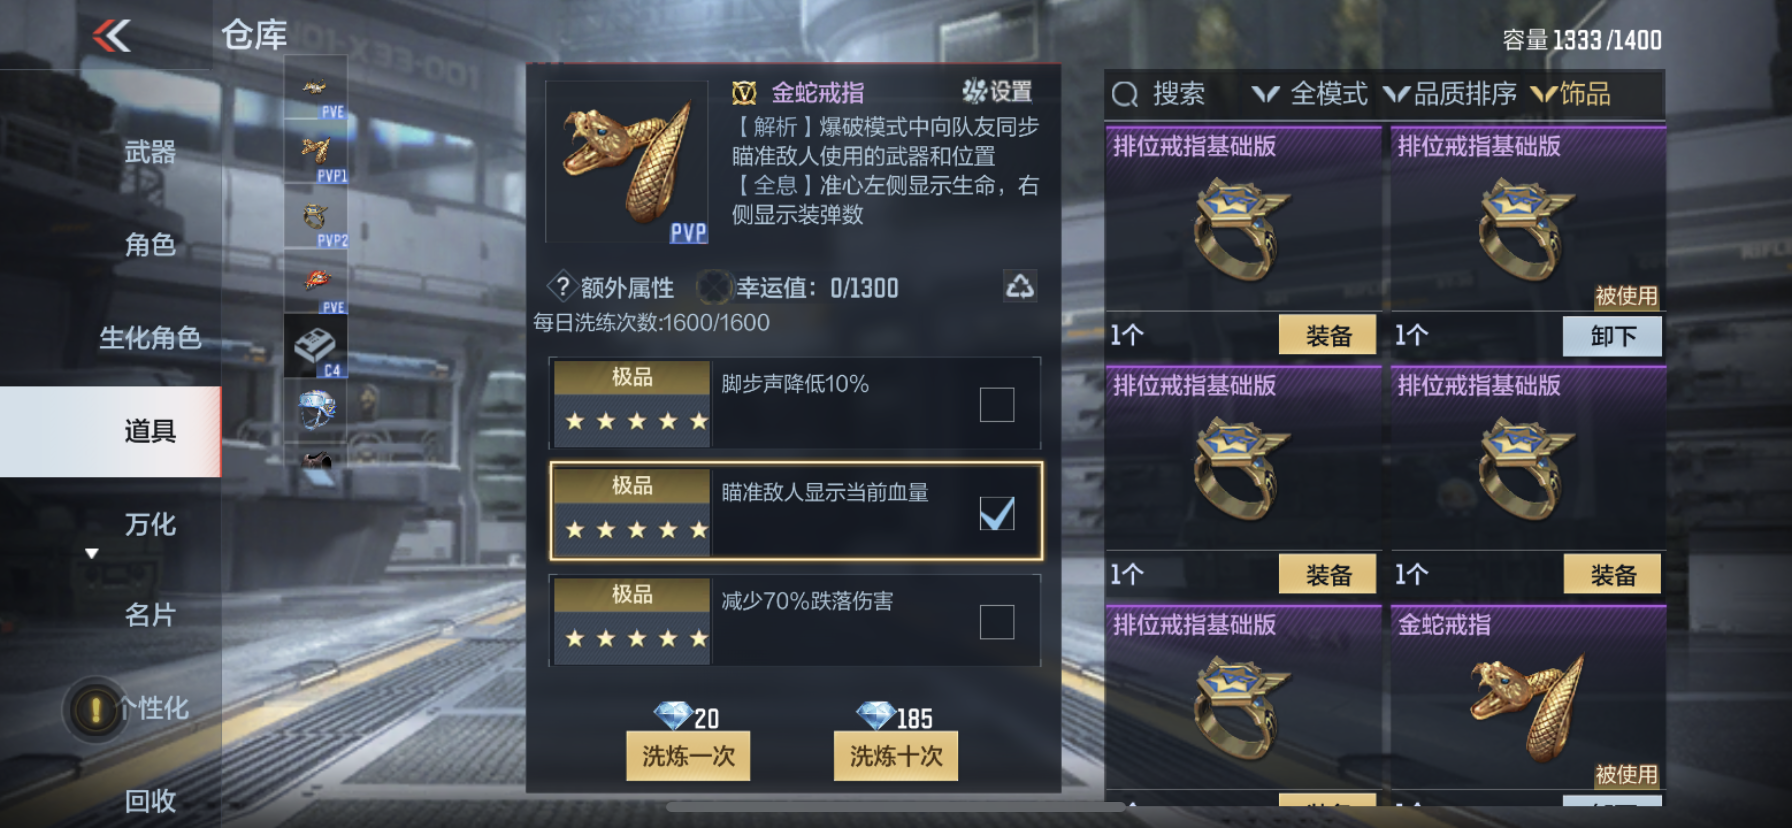This screenshot has height=828, width=1792.
Task: Tick the 减少70%跌落伤害 checkbox
Action: 996,622
